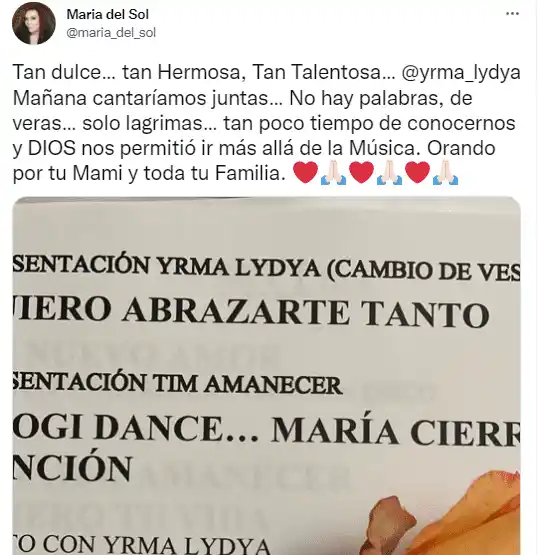Click the second praying hands emoji

click(x=389, y=173)
